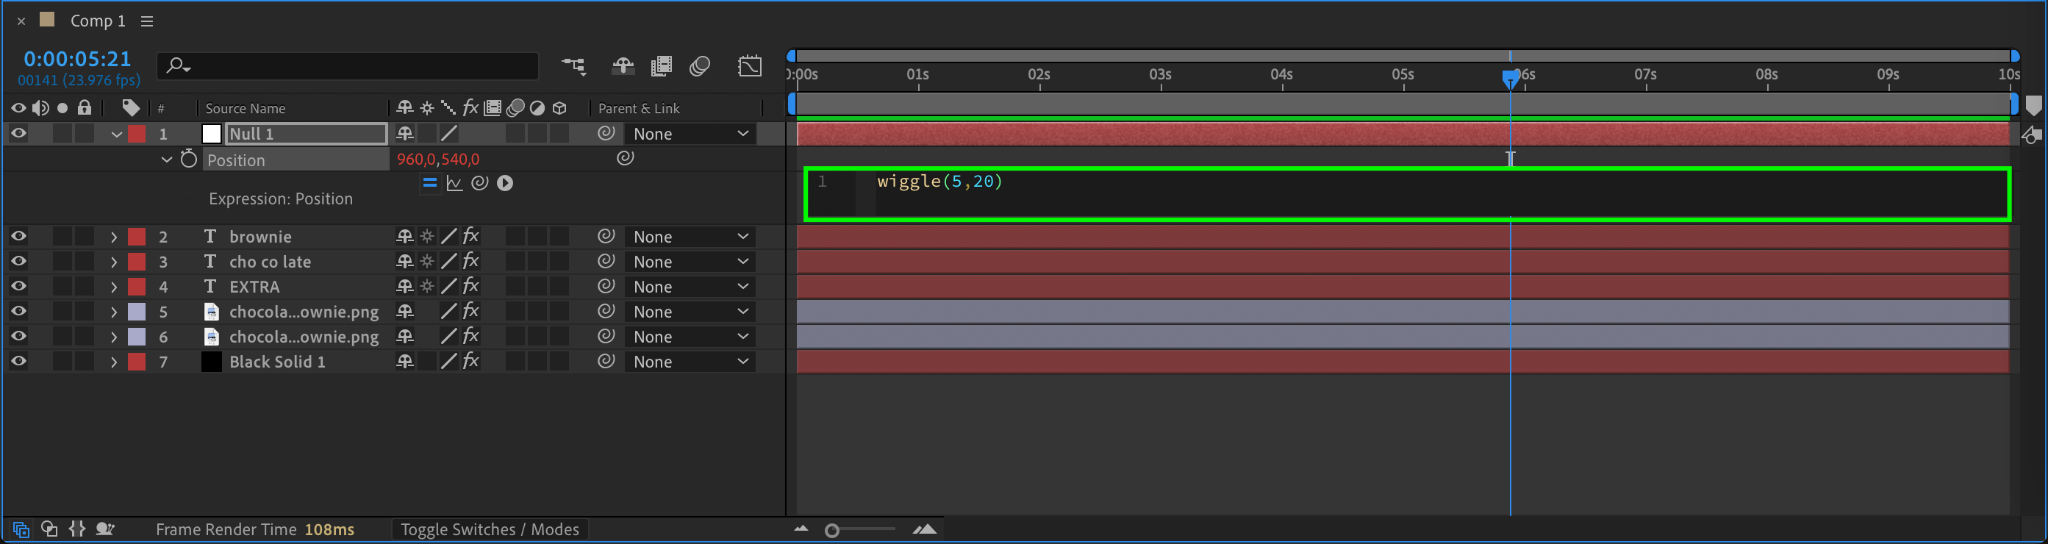Collapse the Null 1 layer twirl arrow
The height and width of the screenshot is (544, 2048).
[x=116, y=134]
